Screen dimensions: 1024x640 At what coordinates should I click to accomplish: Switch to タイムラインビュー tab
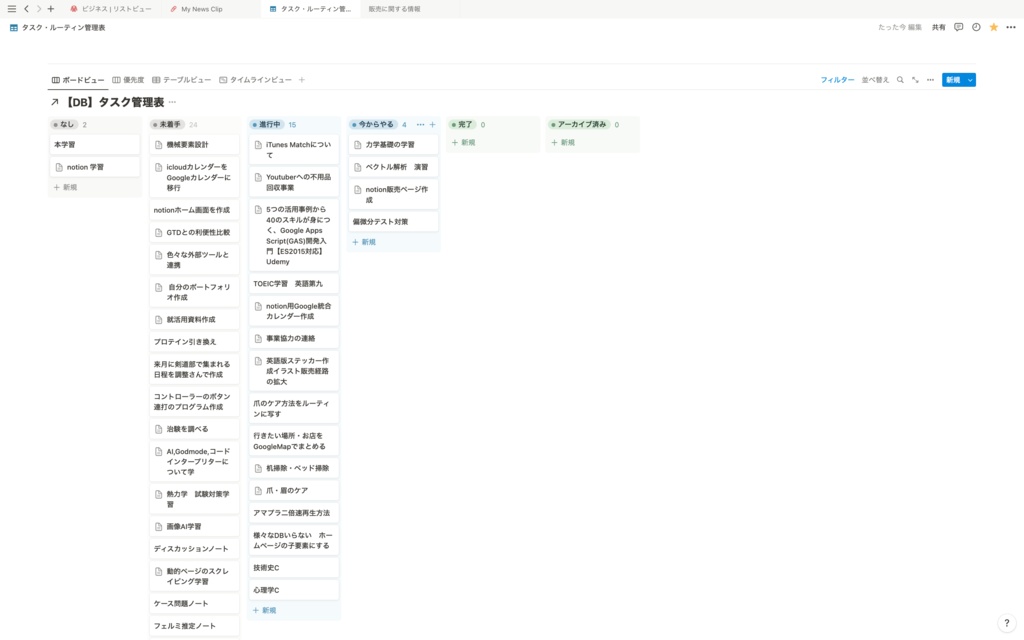(255, 80)
